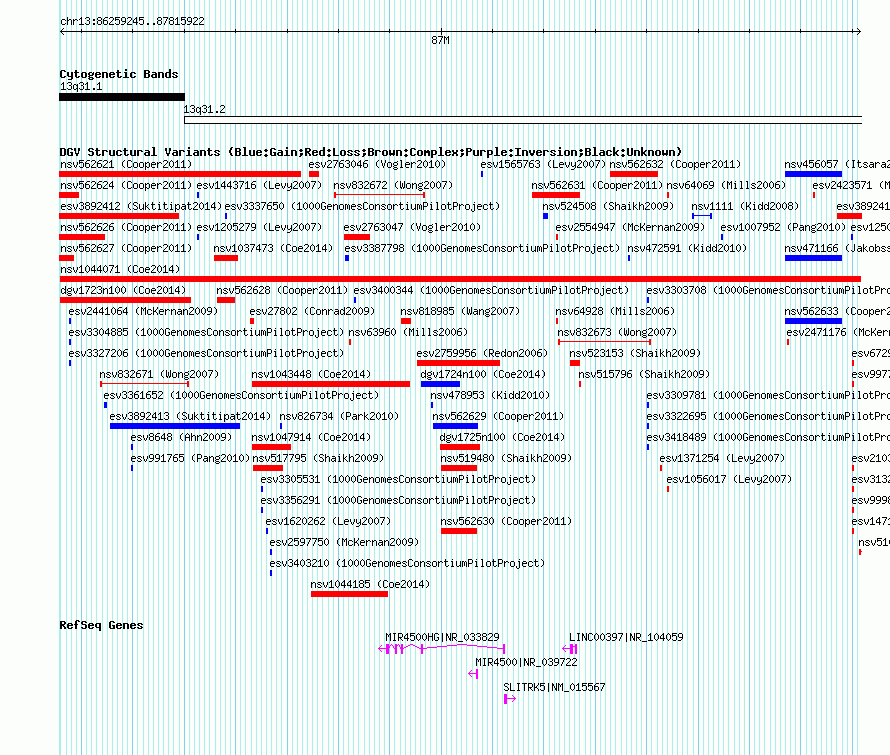Select the 13q31.1 cytogenetic band bar
The height and width of the screenshot is (755, 890).
pos(122,97)
